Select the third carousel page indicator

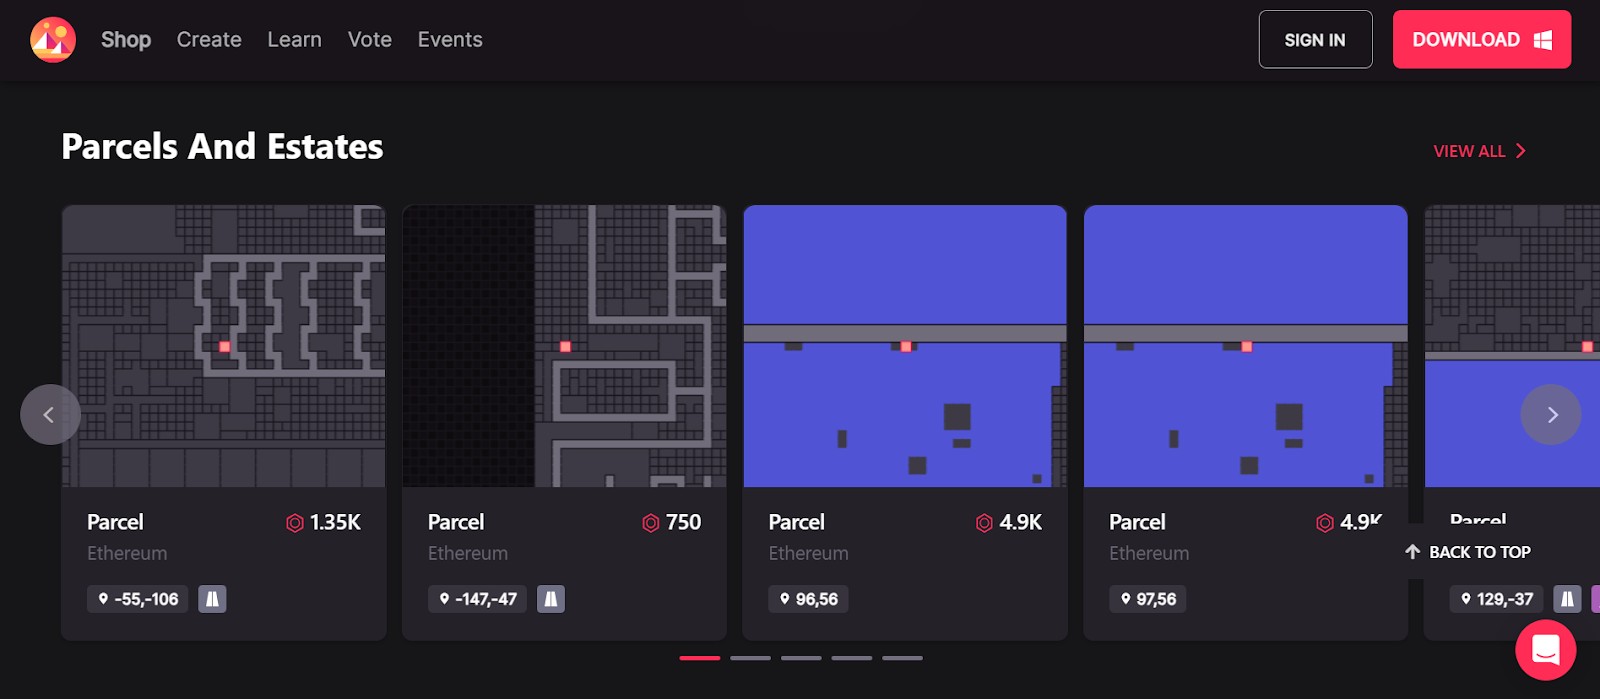(x=801, y=658)
